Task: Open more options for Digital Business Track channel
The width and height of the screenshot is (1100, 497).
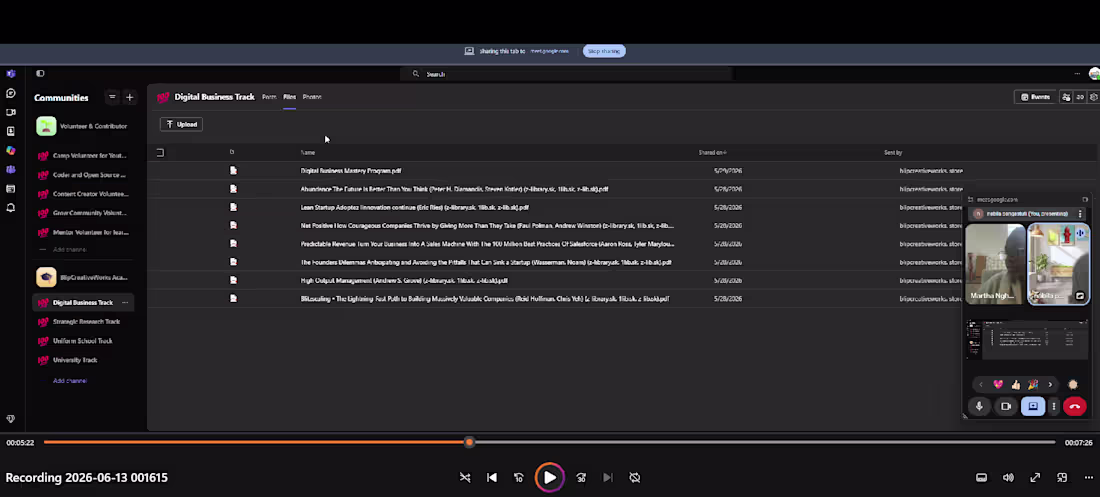Action: (125, 303)
